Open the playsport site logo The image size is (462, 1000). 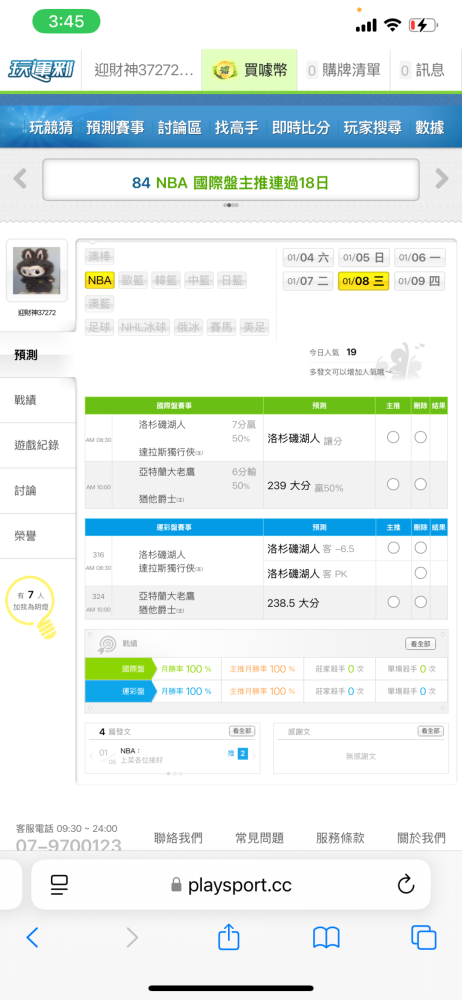tap(41, 70)
